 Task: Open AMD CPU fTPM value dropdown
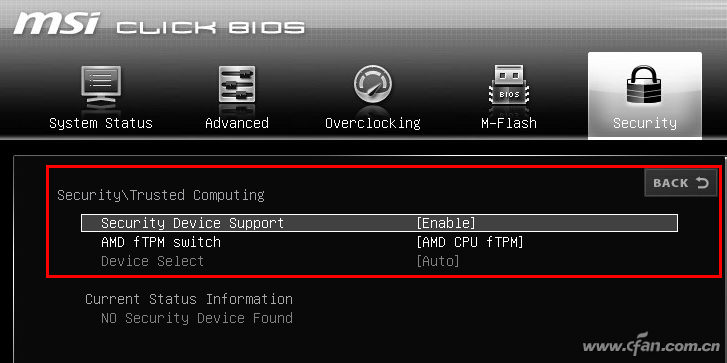[x=470, y=242]
